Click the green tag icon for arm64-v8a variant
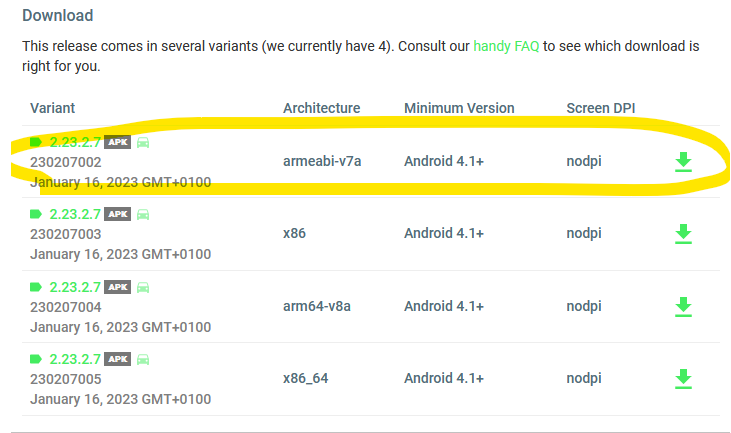The width and height of the screenshot is (731, 433). [x=37, y=287]
